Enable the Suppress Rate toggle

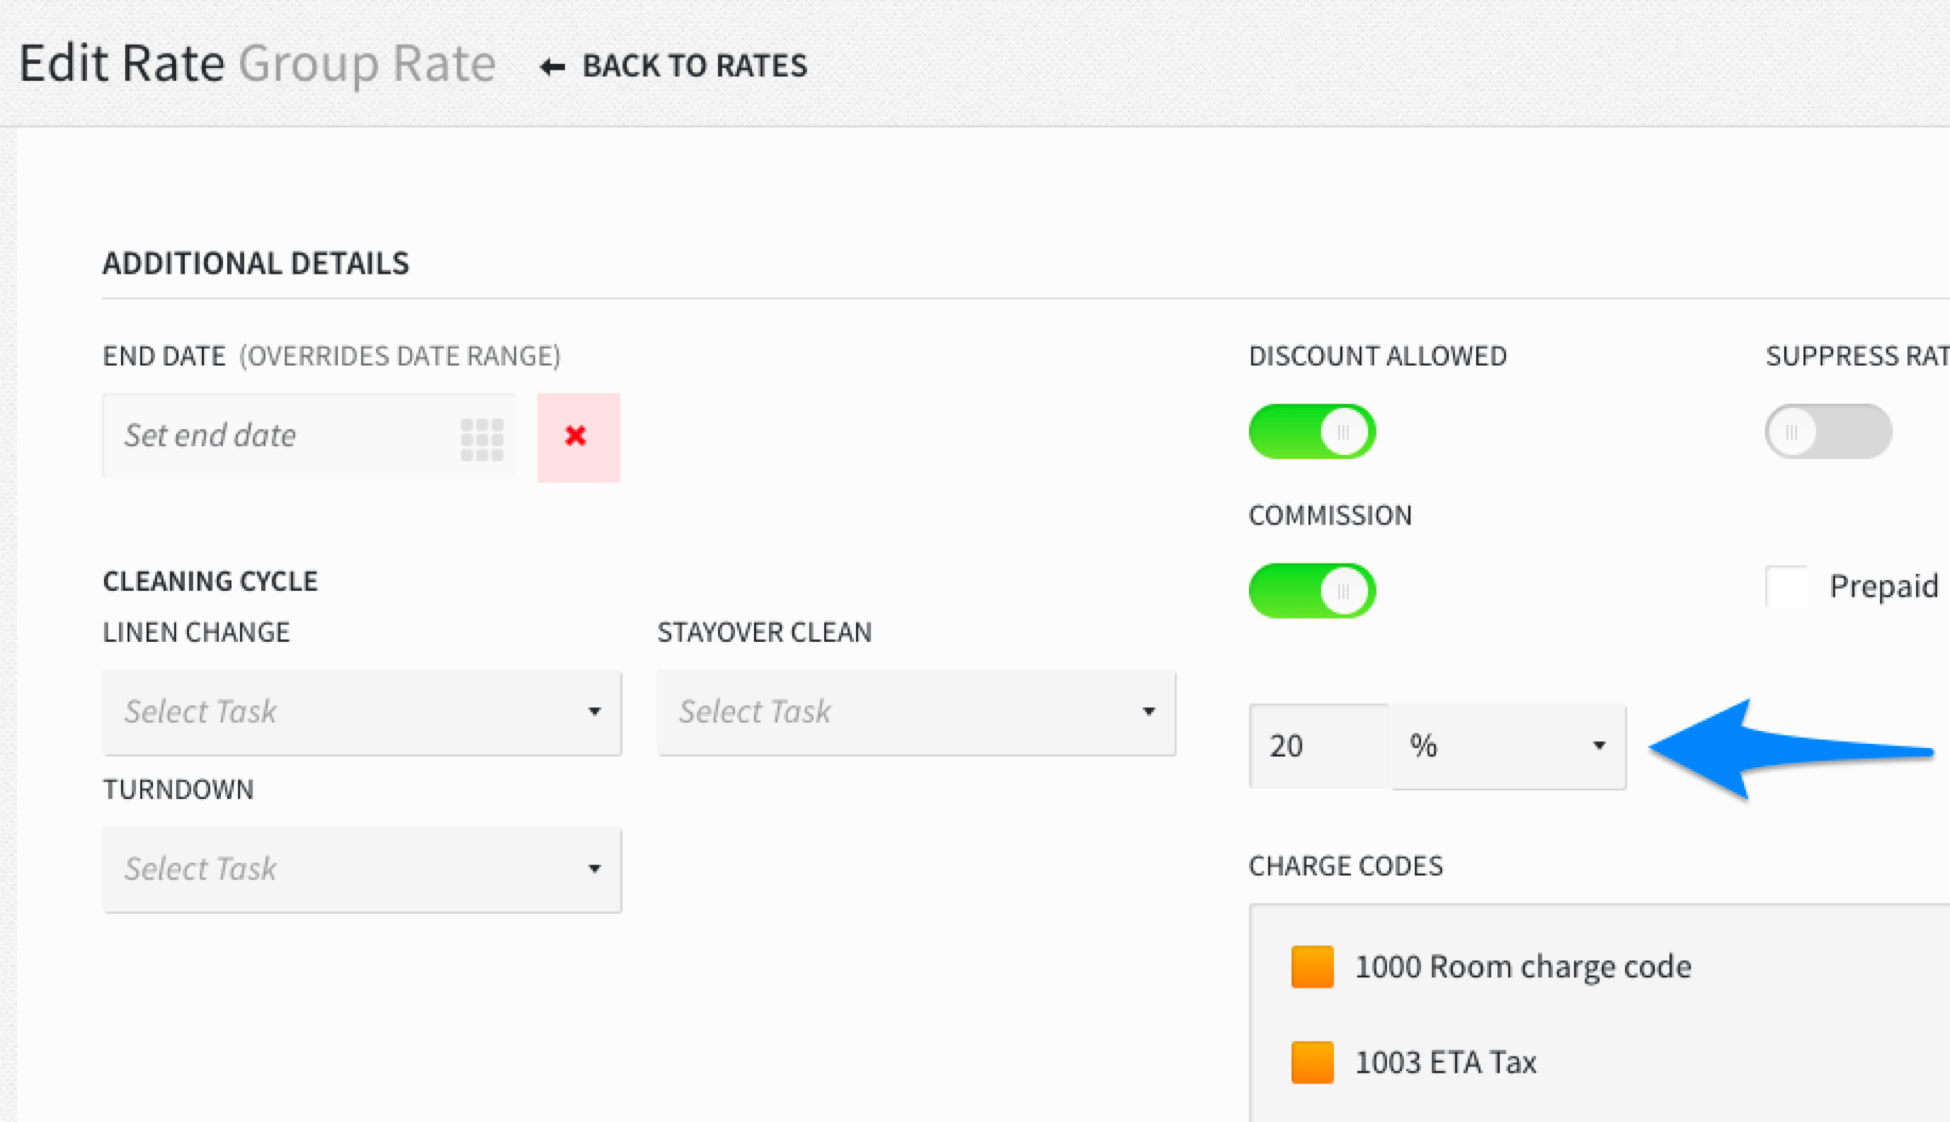(1828, 432)
